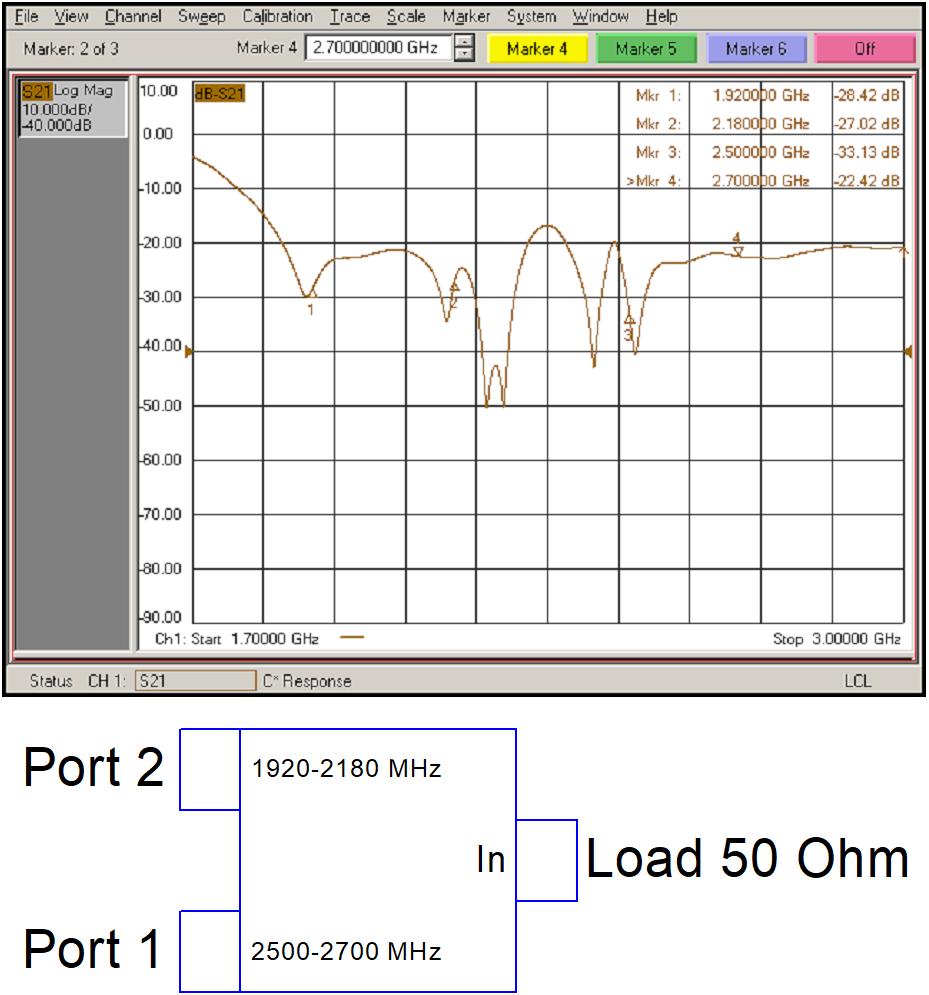Click the dB-S21 label on the graph

point(219,92)
